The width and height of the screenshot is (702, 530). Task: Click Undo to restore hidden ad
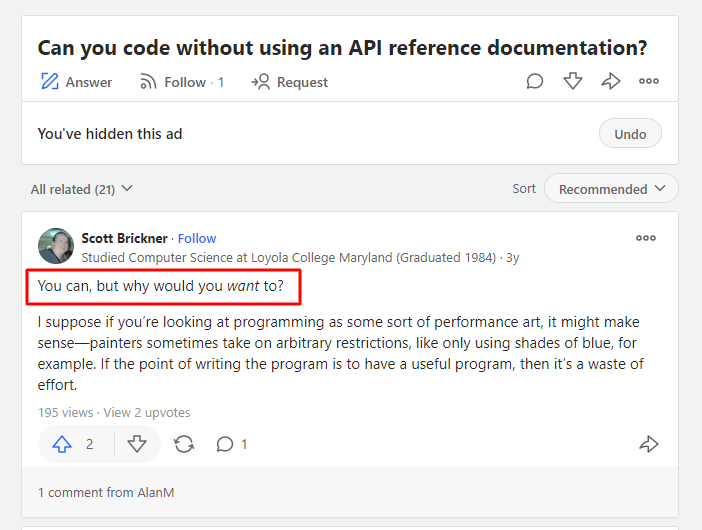[630, 133]
